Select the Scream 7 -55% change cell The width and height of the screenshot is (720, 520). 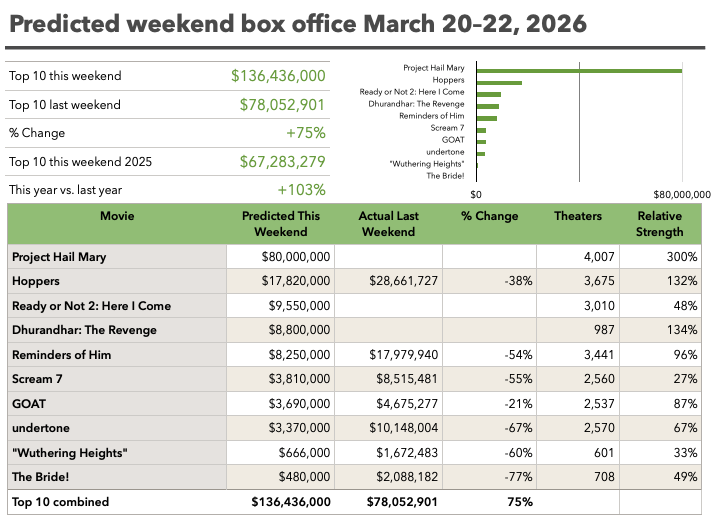(489, 379)
